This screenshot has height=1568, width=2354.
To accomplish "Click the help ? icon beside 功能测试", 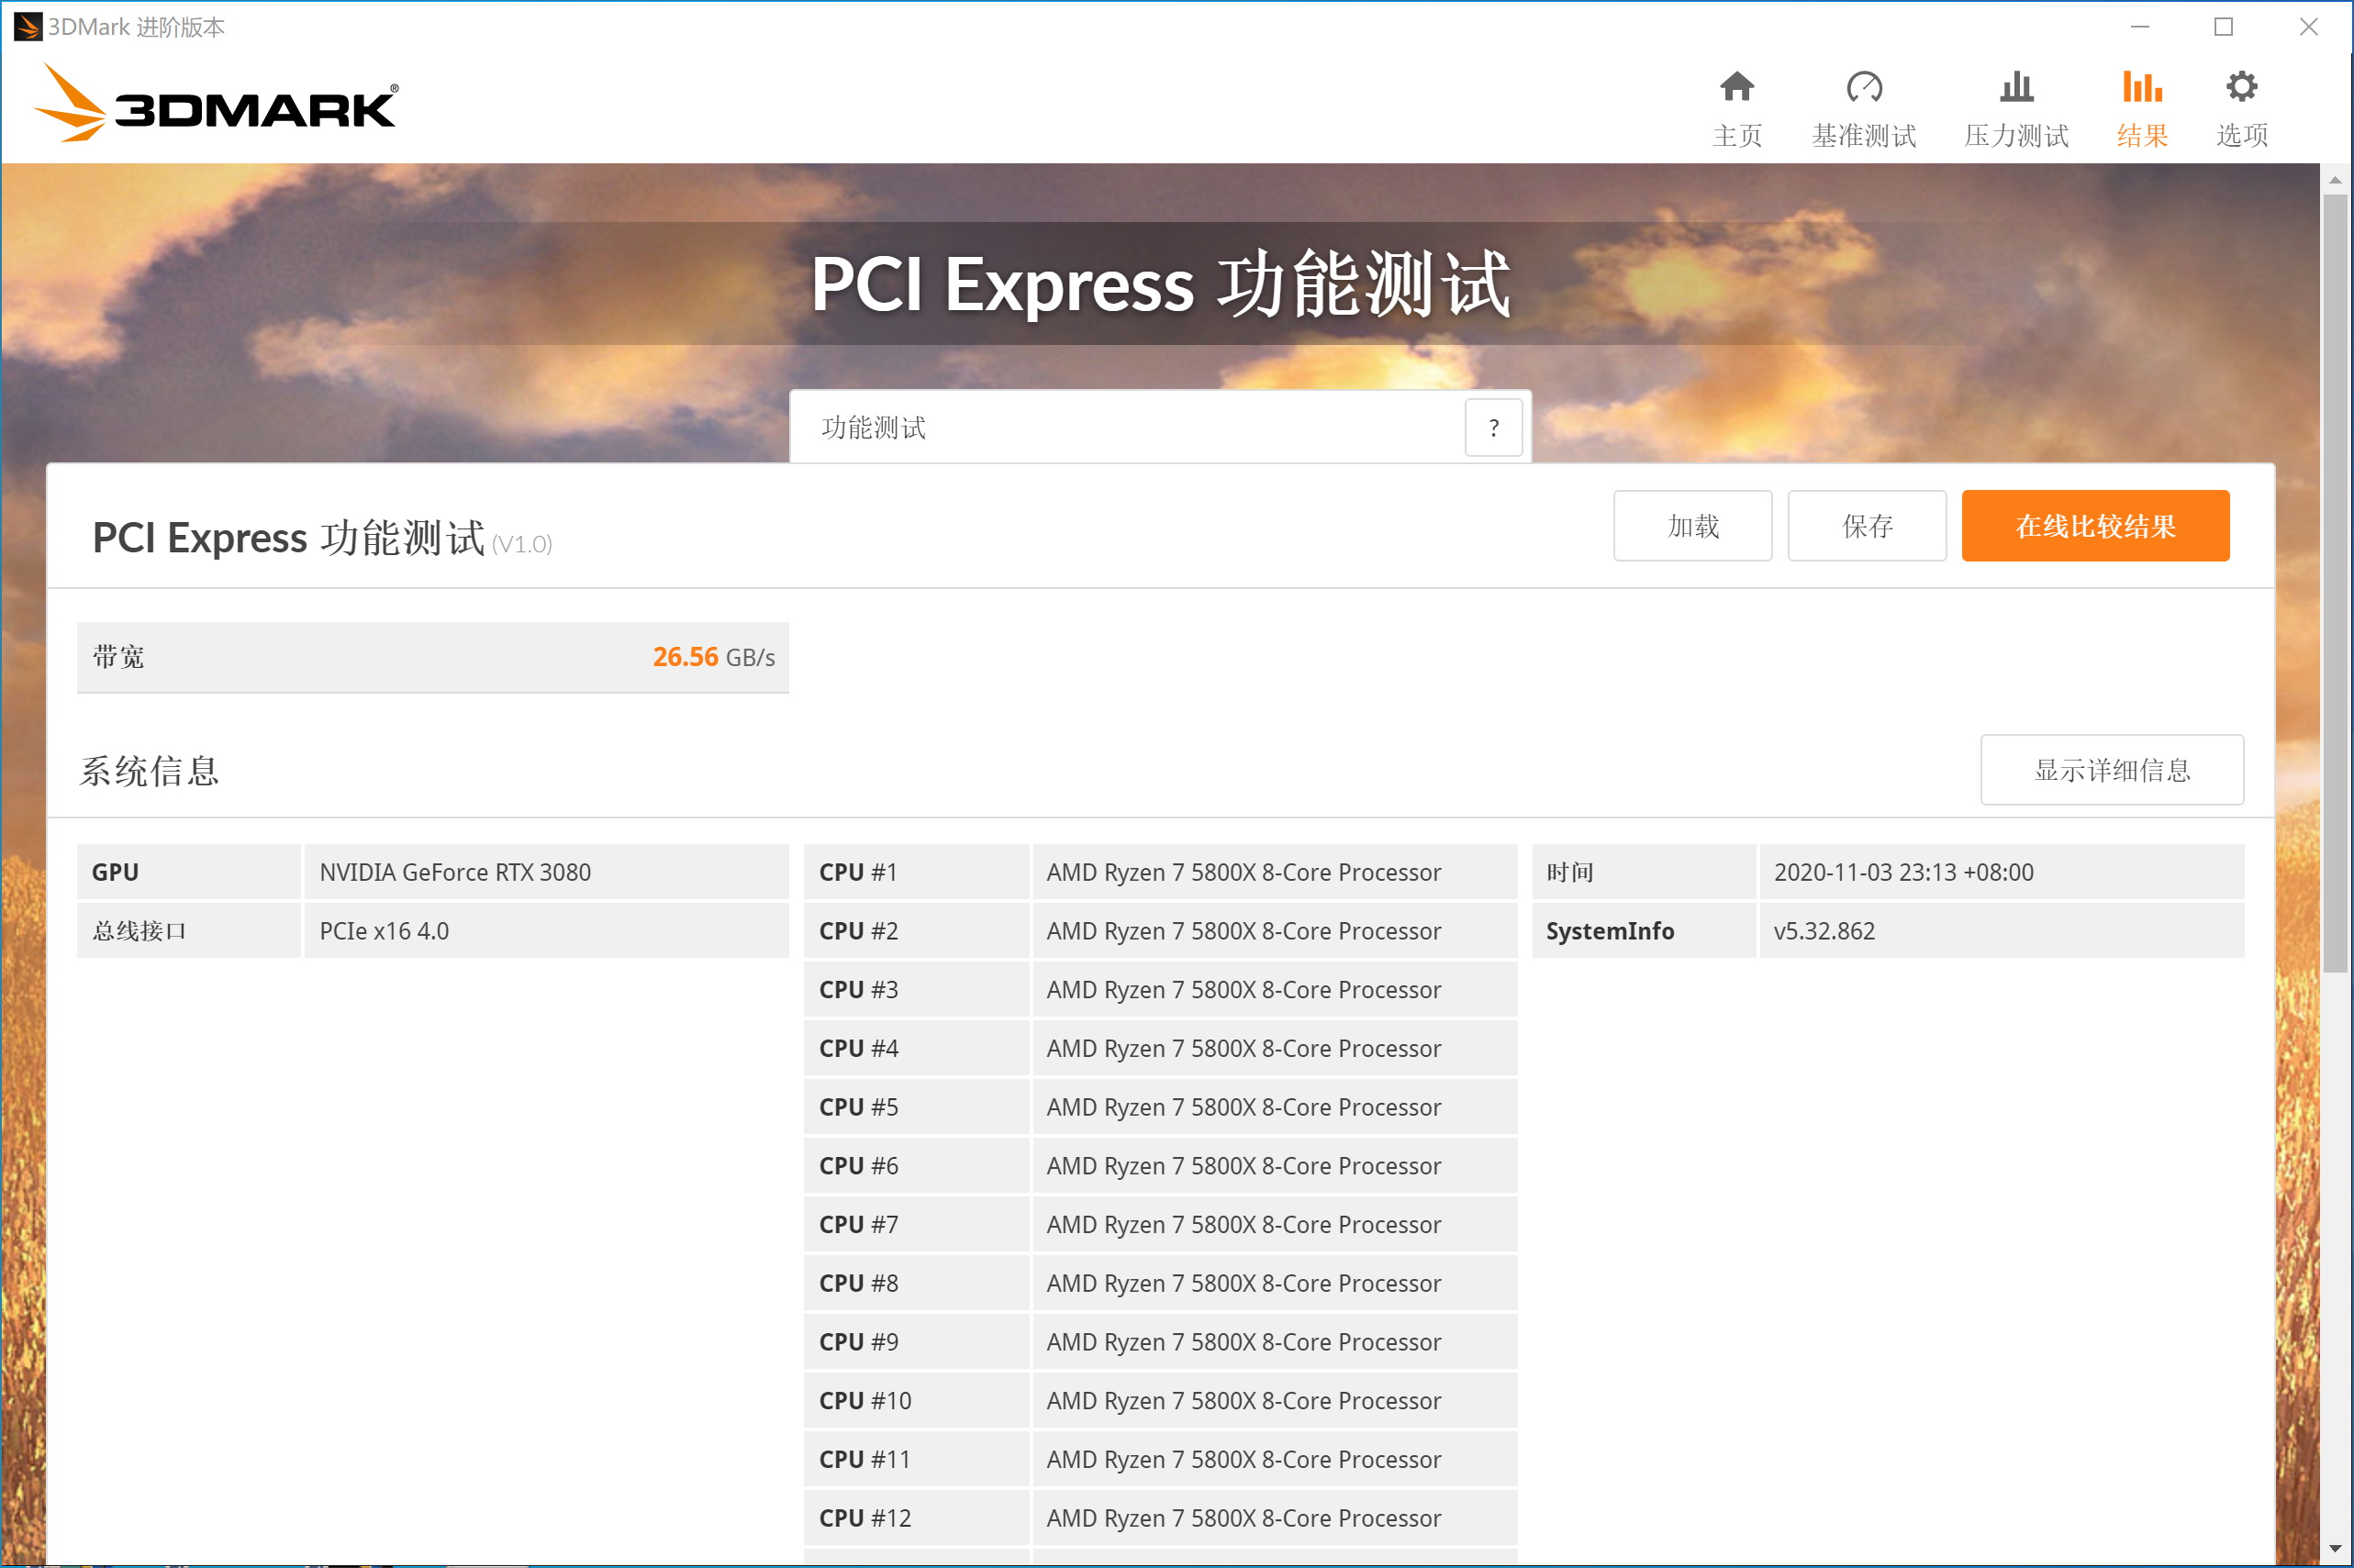I will (x=1493, y=427).
